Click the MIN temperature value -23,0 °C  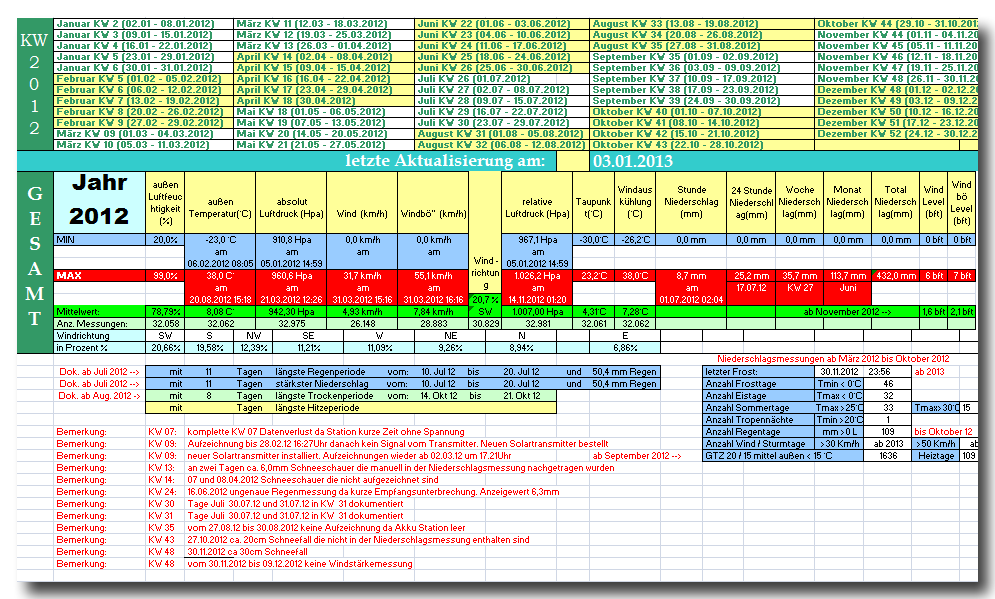click(x=220, y=240)
